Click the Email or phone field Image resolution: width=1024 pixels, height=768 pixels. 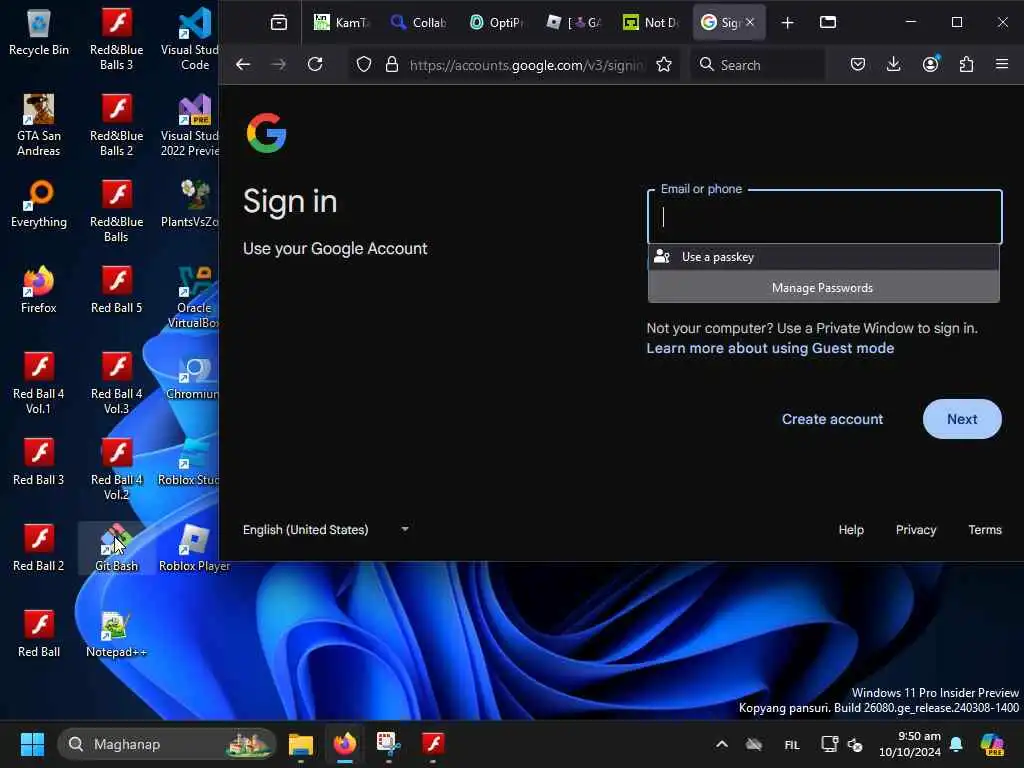pos(824,217)
